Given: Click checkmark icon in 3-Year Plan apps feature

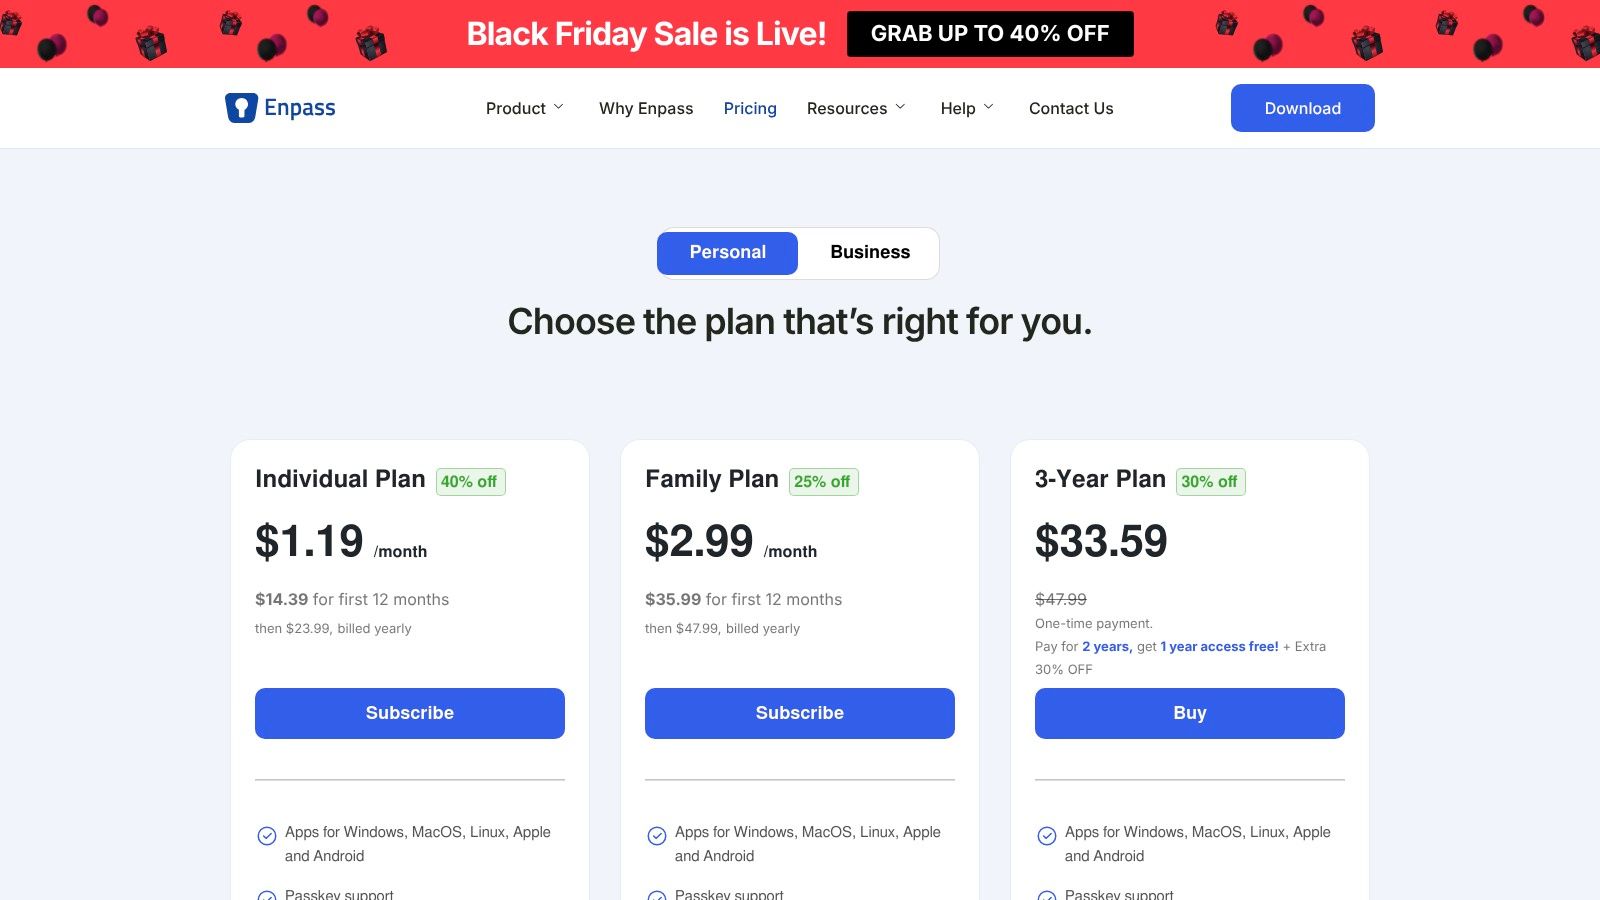Looking at the screenshot, I should pyautogui.click(x=1047, y=836).
